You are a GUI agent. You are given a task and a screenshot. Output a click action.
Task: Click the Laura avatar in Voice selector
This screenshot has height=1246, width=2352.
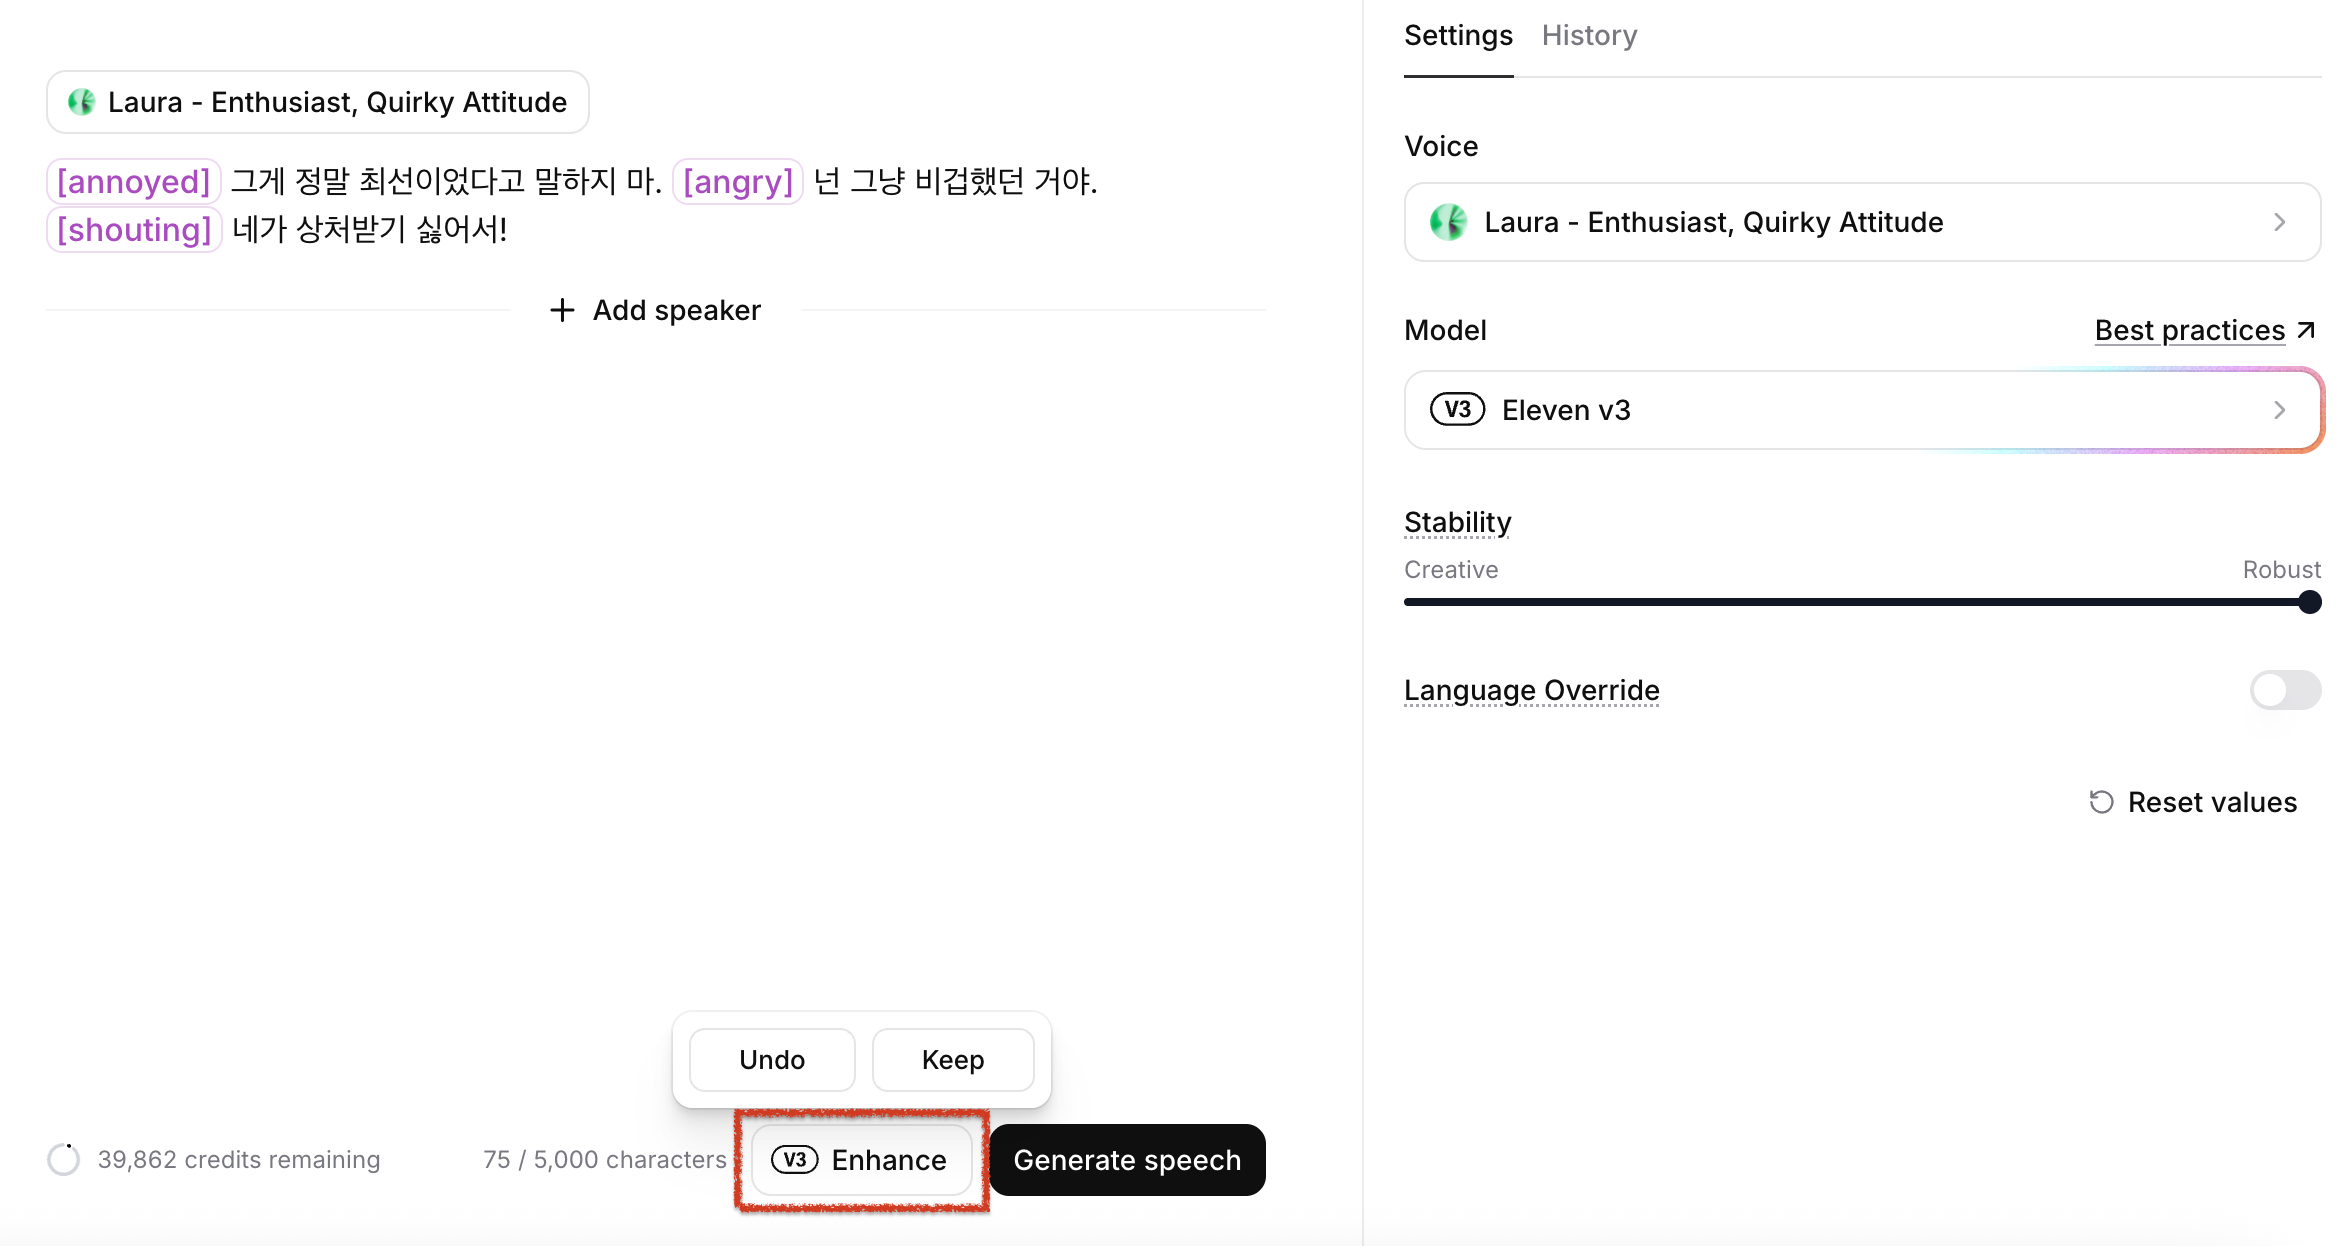(1448, 222)
